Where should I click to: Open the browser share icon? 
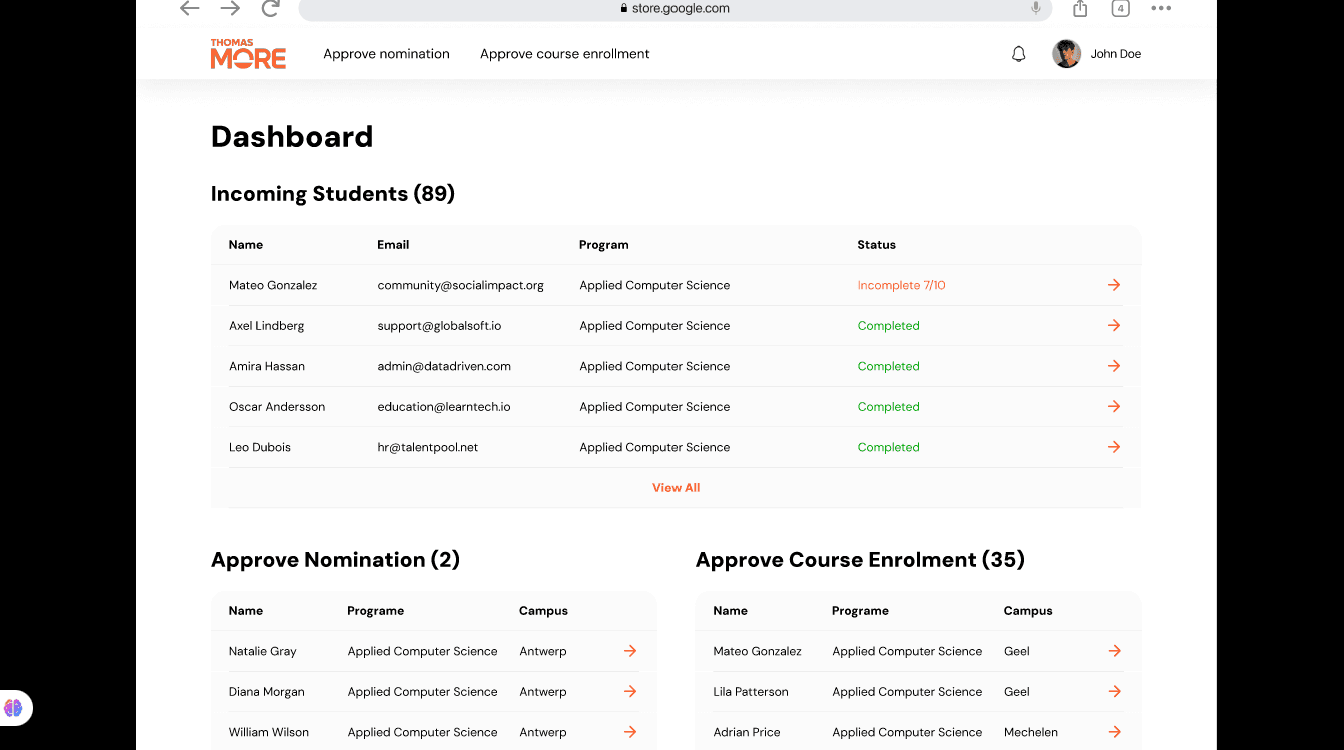click(1080, 8)
